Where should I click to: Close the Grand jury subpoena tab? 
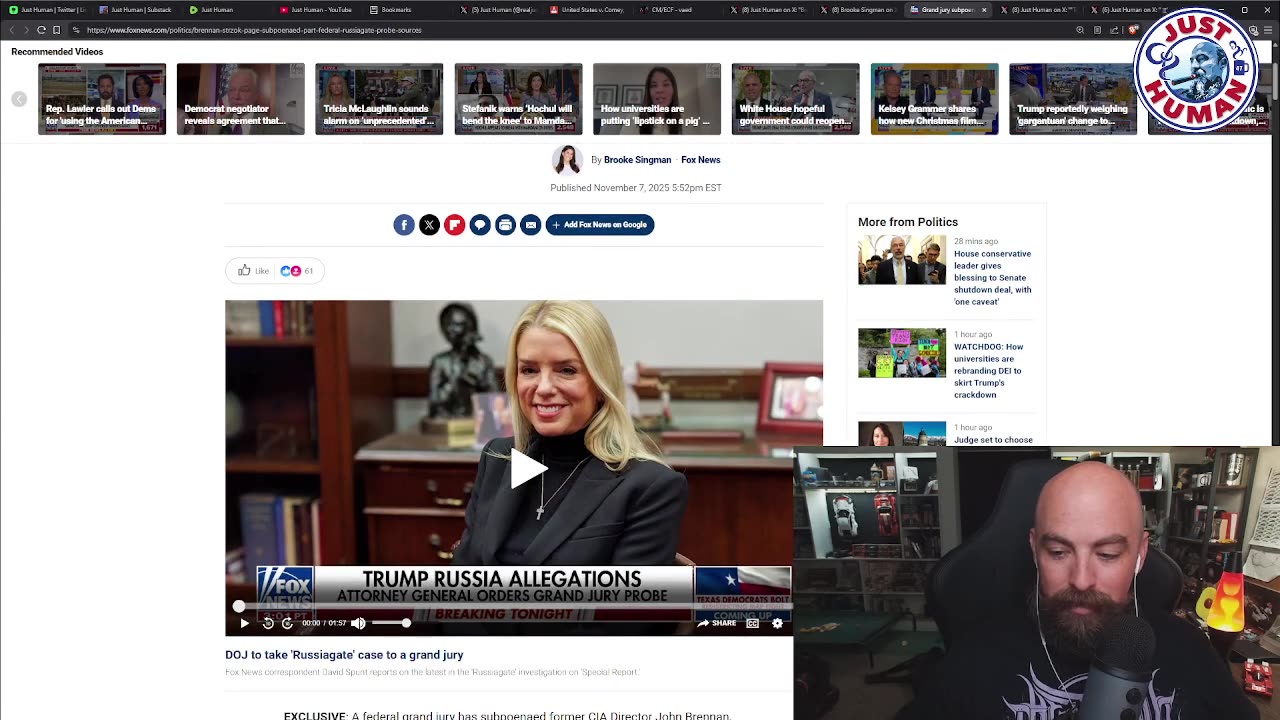(x=984, y=10)
